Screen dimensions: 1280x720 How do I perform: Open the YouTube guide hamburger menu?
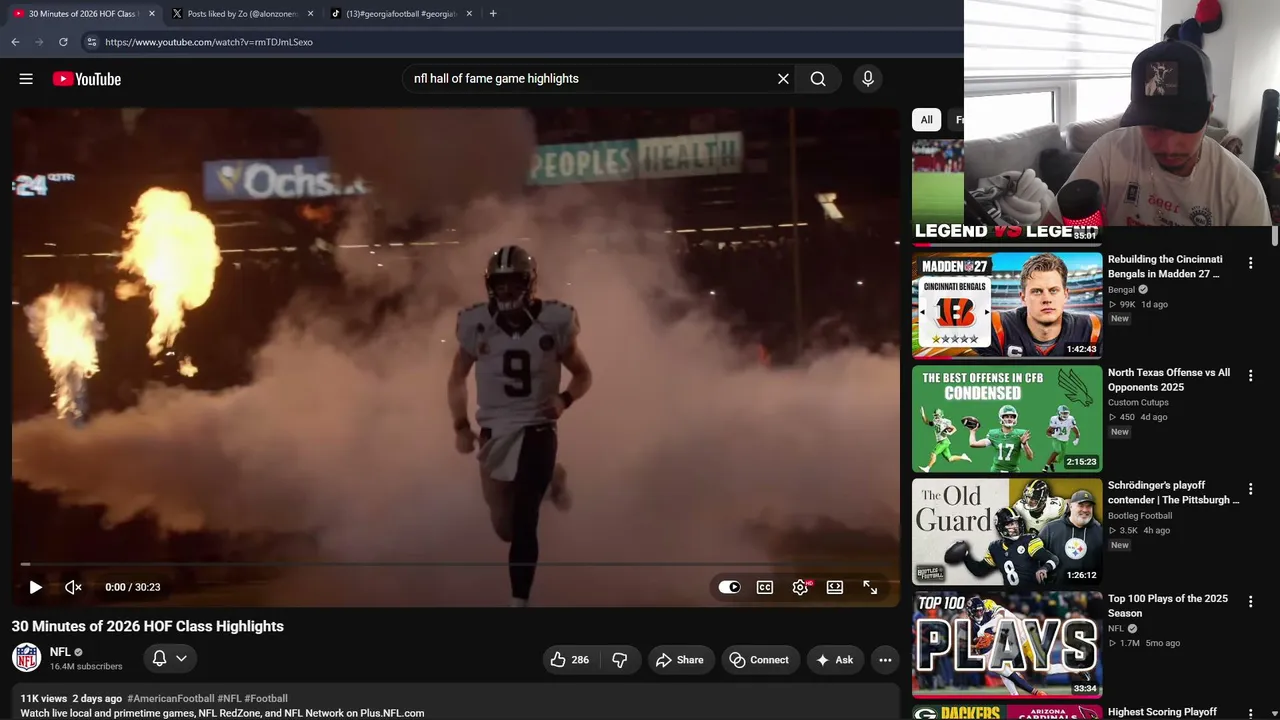[26, 79]
